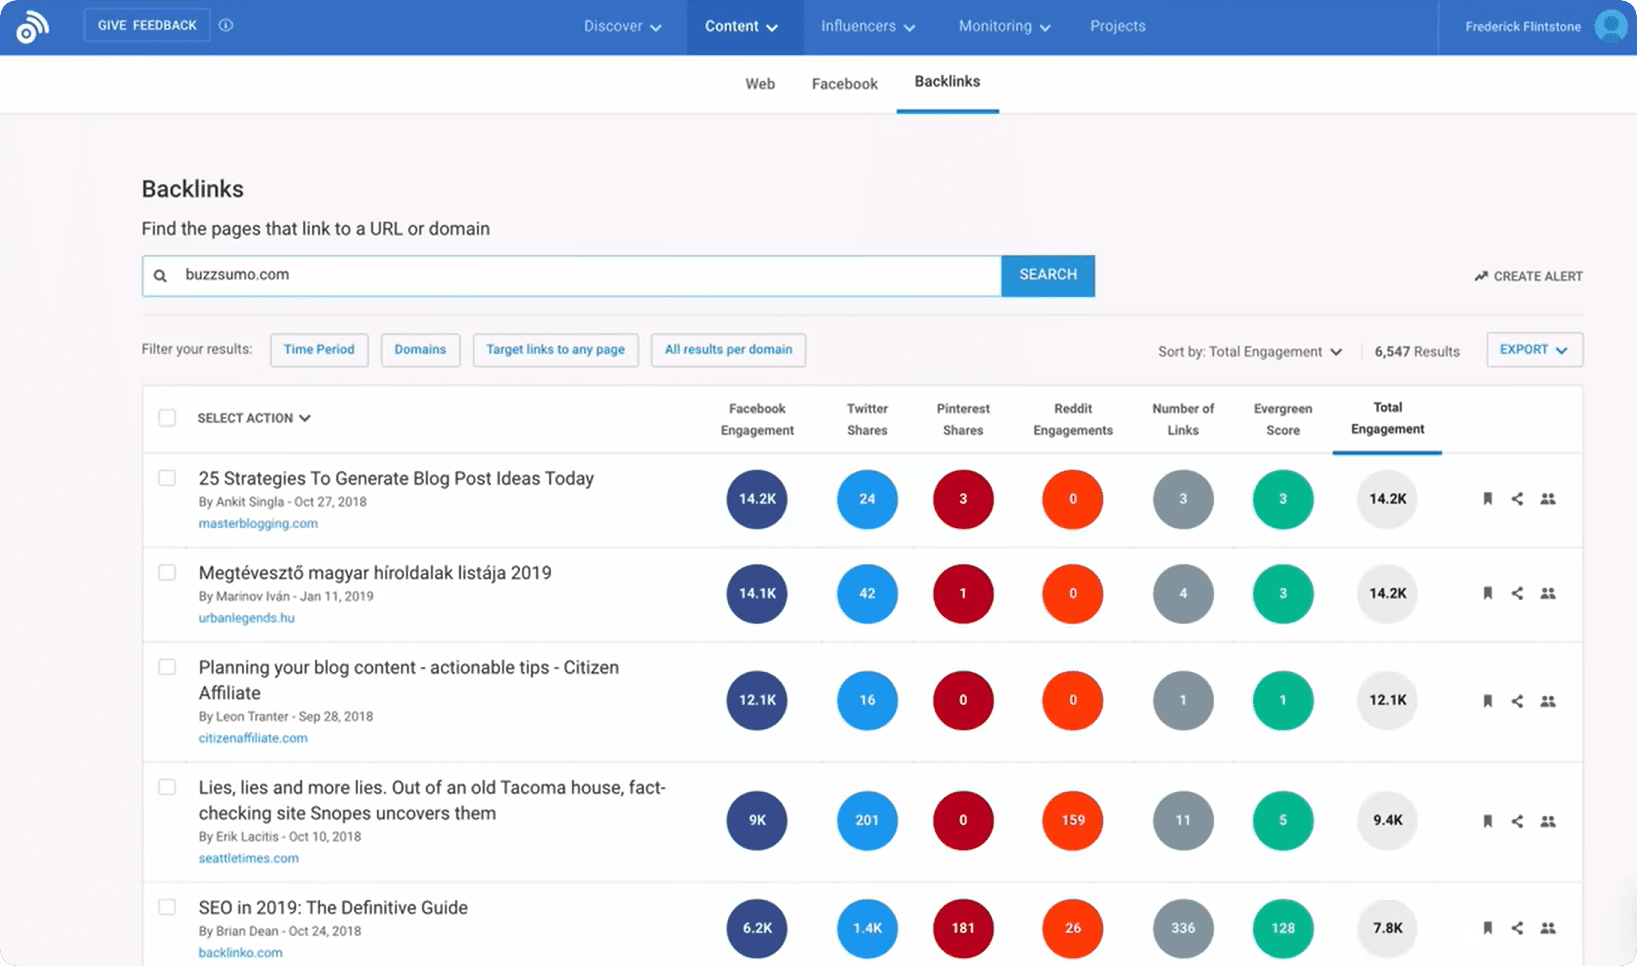
Task: Click the buzzsumo.com search input field
Action: click(x=572, y=275)
